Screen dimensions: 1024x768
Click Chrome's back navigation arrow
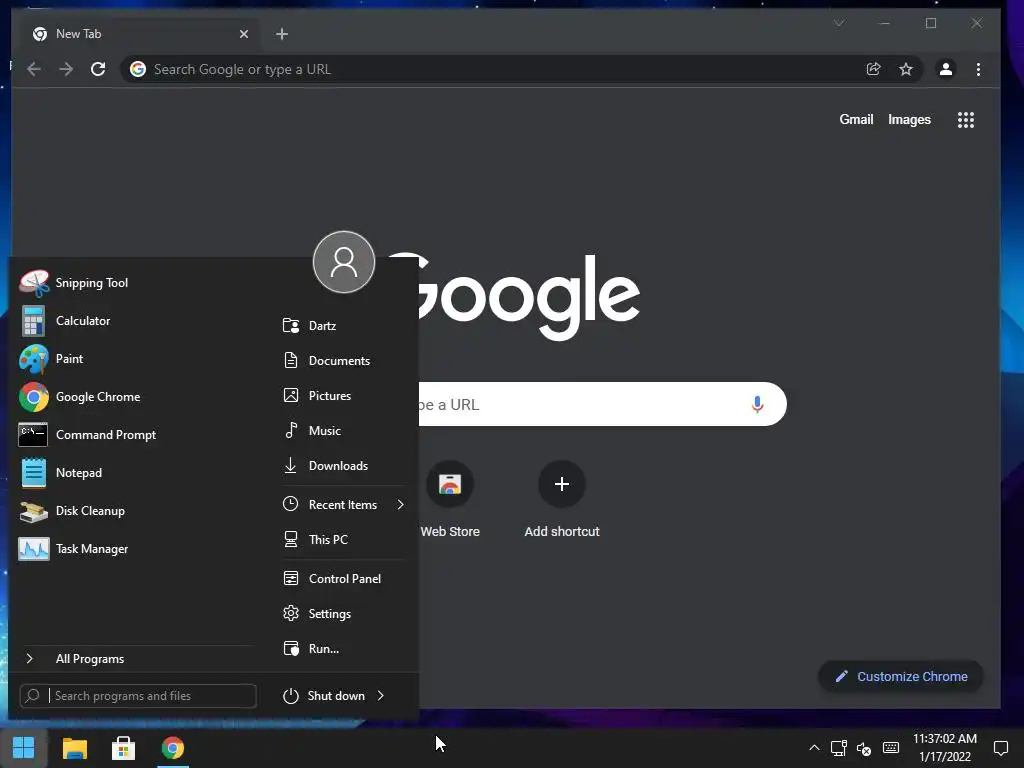coord(34,69)
